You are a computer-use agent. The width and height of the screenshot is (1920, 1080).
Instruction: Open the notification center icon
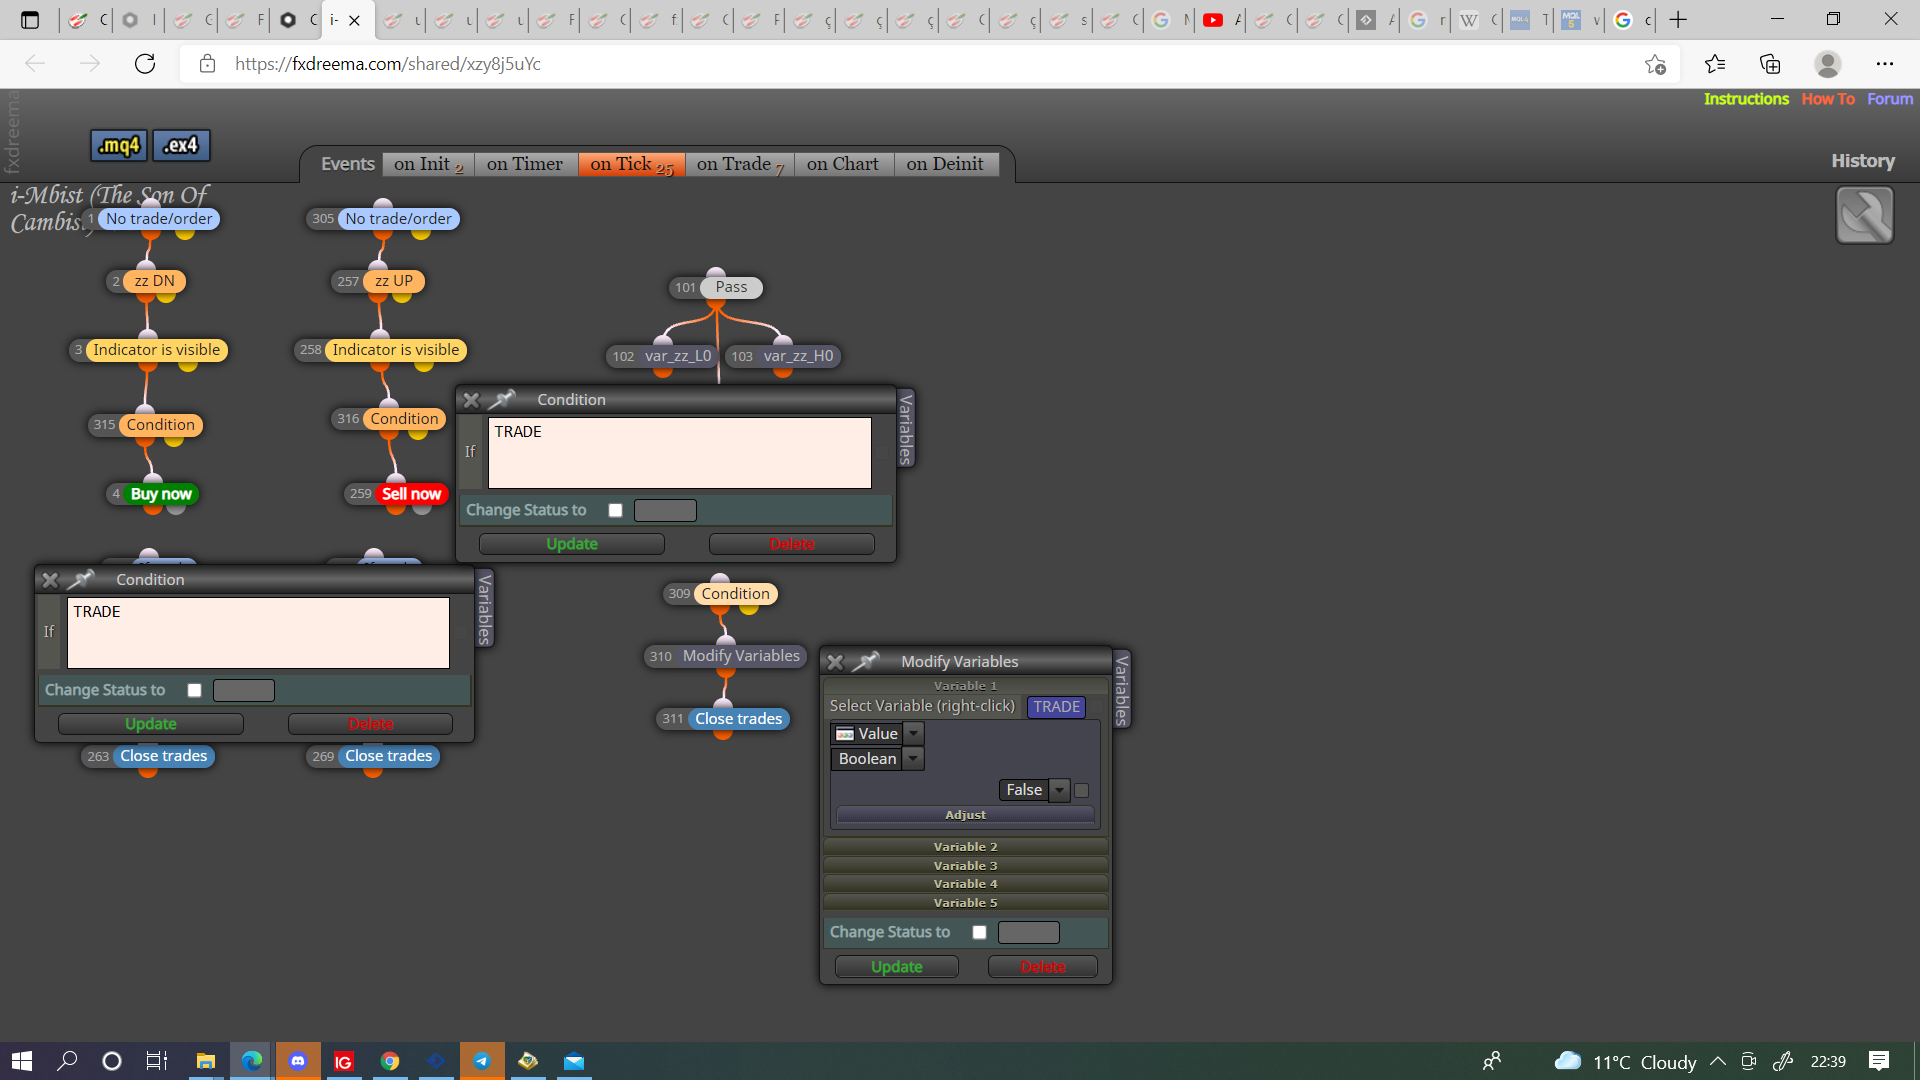1879,1061
